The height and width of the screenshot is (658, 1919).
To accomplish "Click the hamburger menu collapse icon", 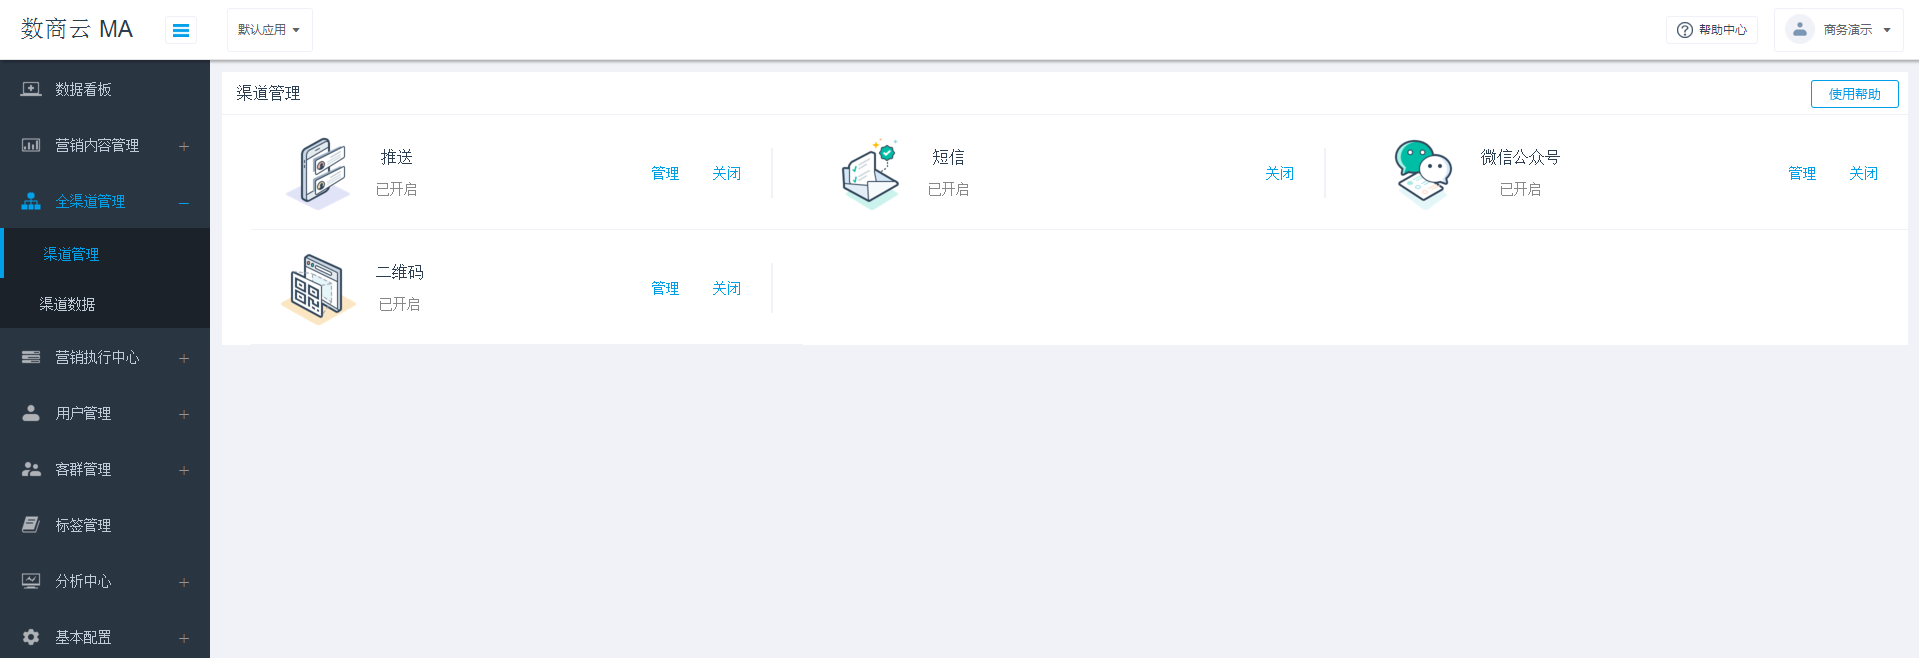I will [181, 30].
